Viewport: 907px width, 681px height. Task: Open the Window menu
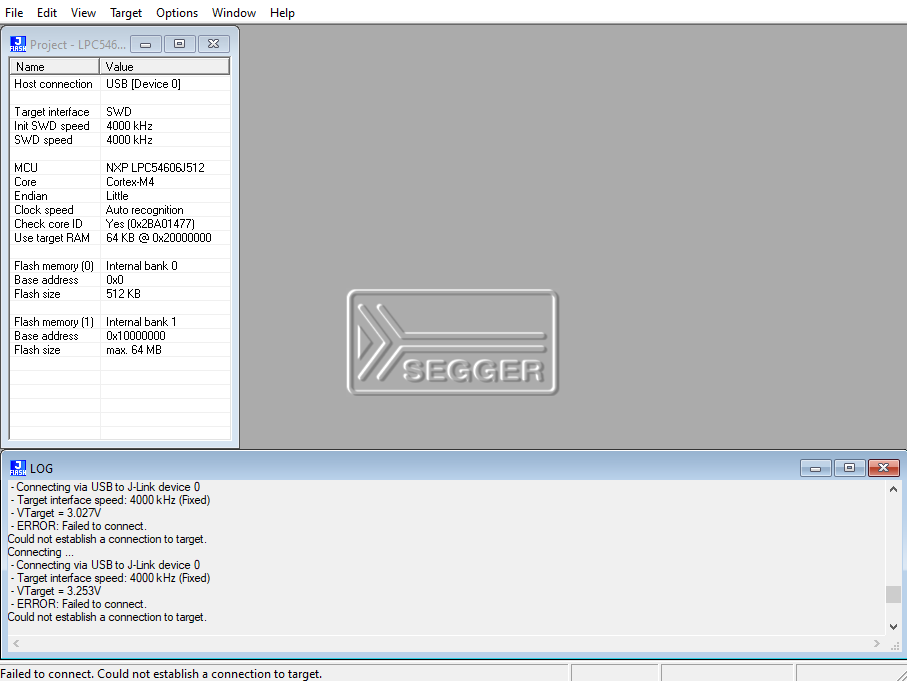(234, 13)
